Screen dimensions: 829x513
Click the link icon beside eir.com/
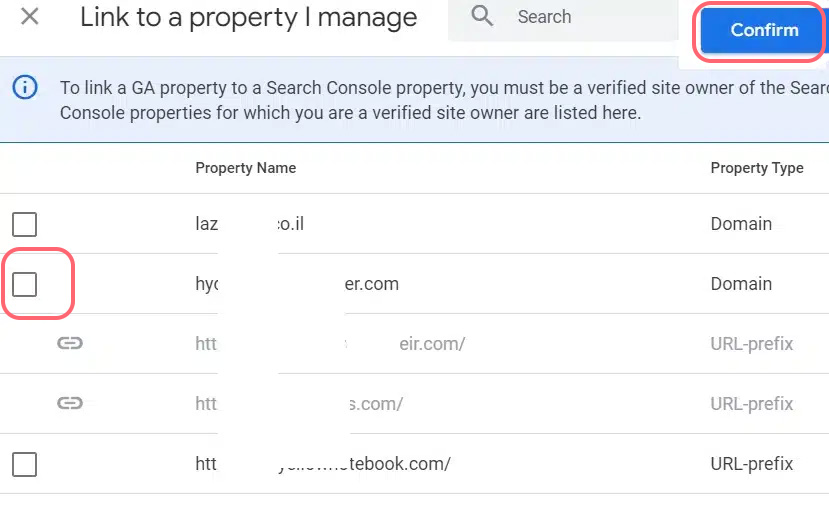pyautogui.click(x=70, y=344)
